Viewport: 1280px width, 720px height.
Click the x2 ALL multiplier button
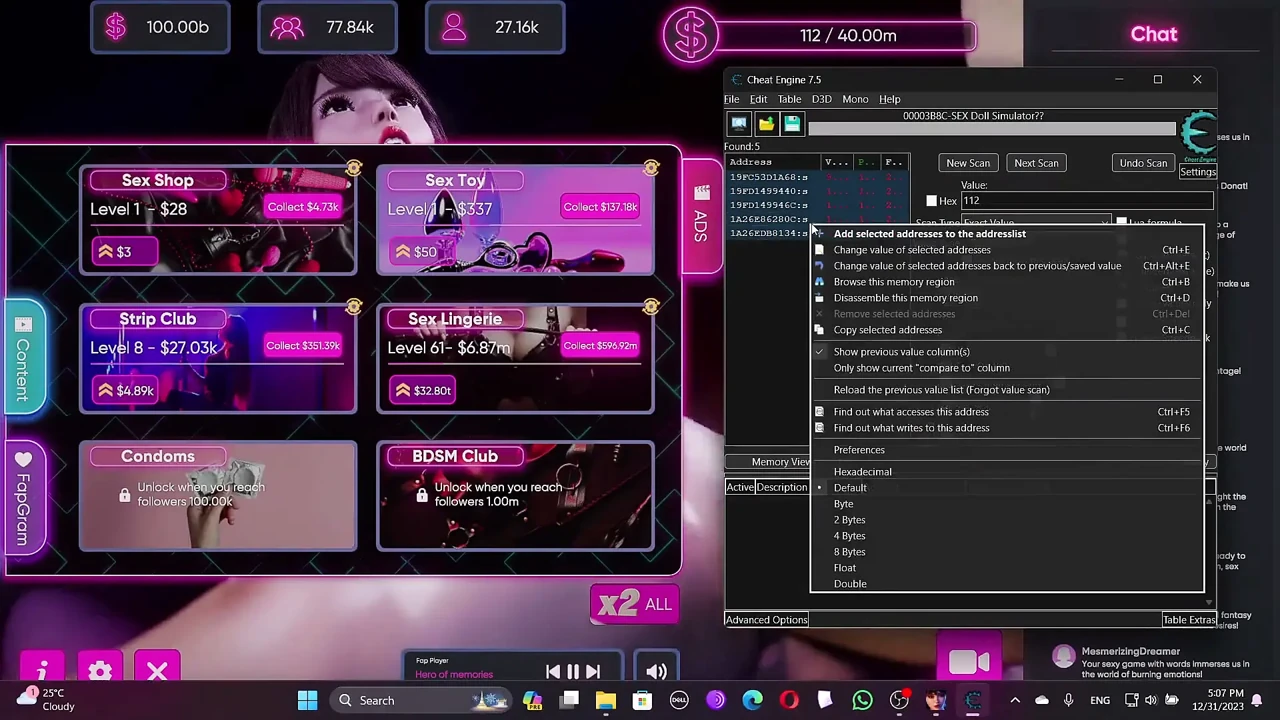(x=635, y=604)
